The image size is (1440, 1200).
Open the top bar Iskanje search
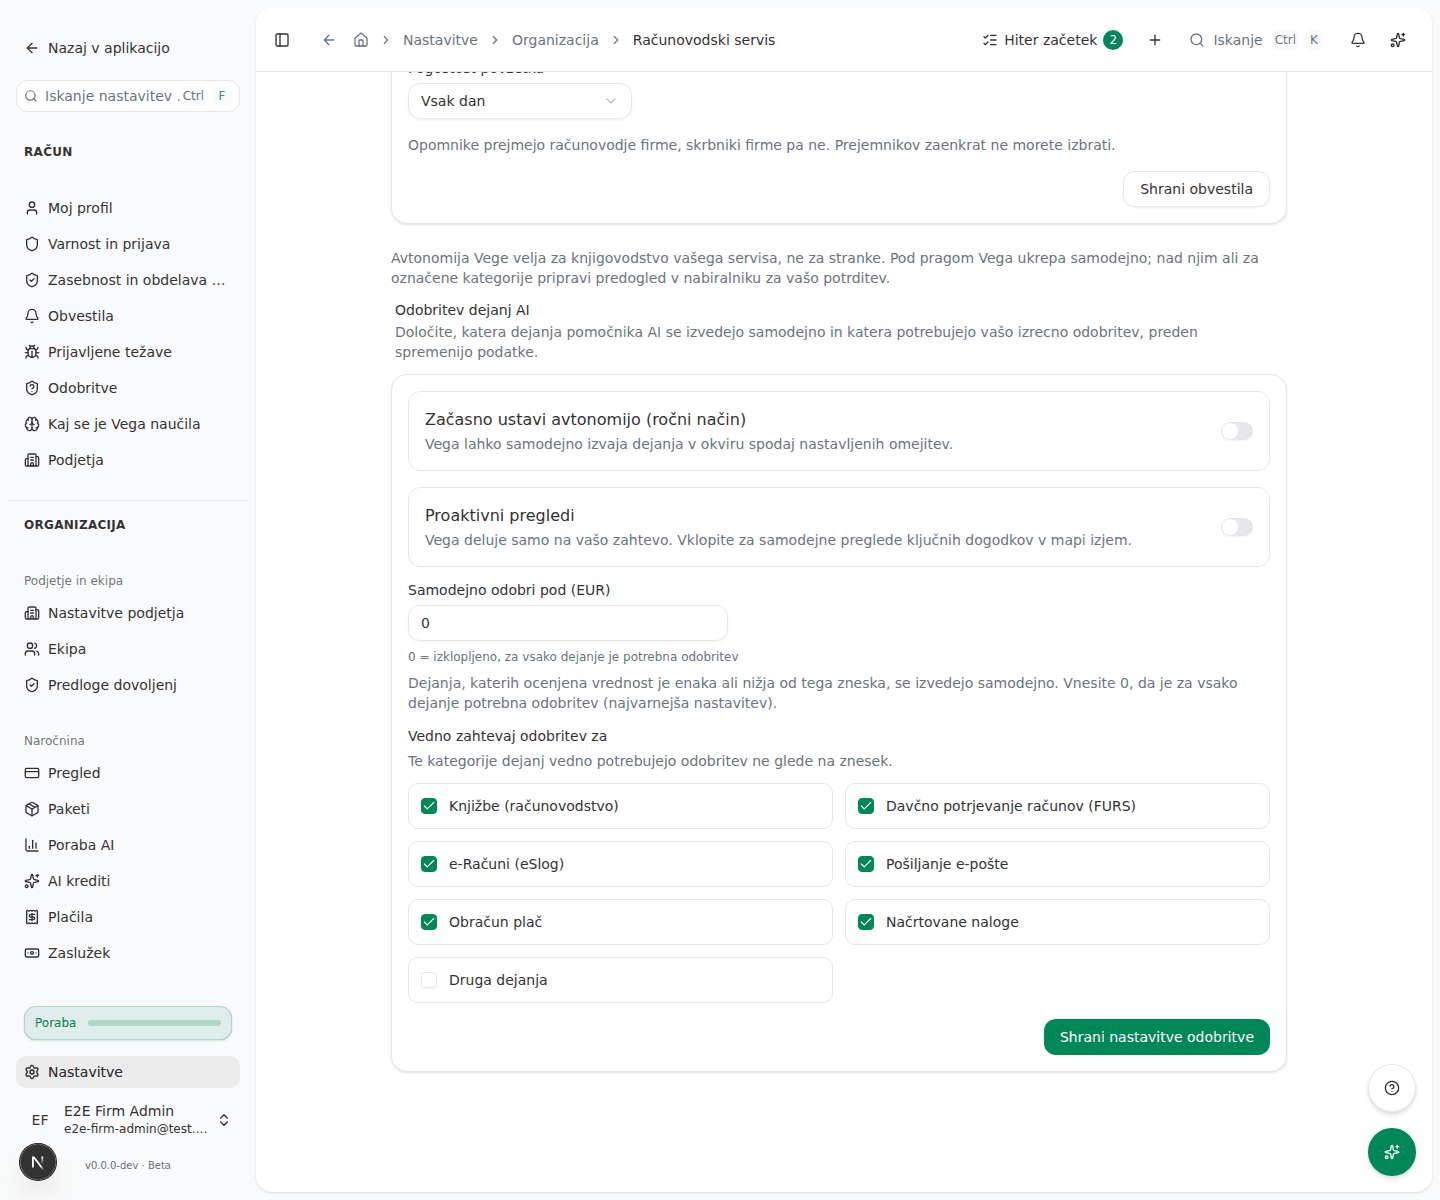(x=1256, y=40)
